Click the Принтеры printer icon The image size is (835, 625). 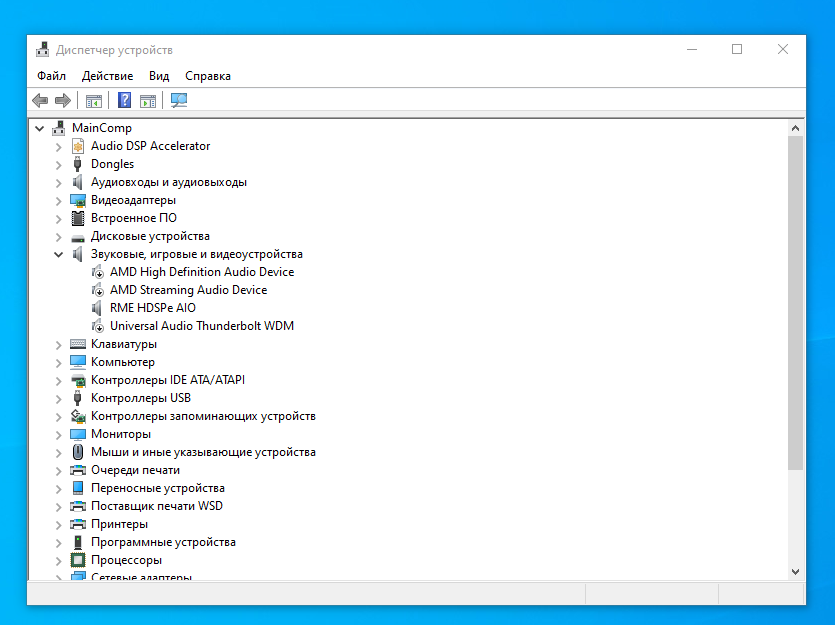pos(78,524)
